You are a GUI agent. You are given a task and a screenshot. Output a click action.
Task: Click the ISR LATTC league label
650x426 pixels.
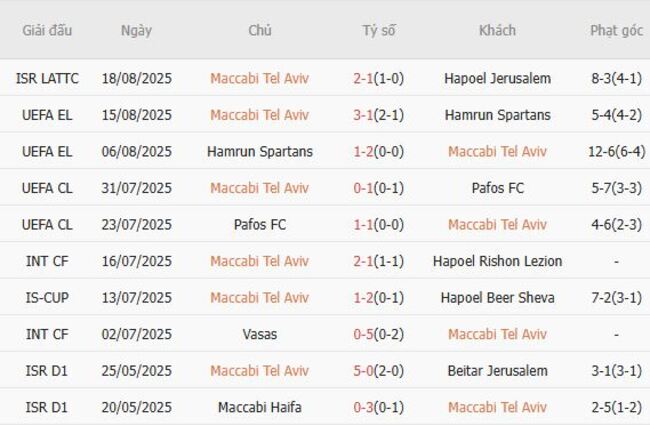[x=47, y=78]
